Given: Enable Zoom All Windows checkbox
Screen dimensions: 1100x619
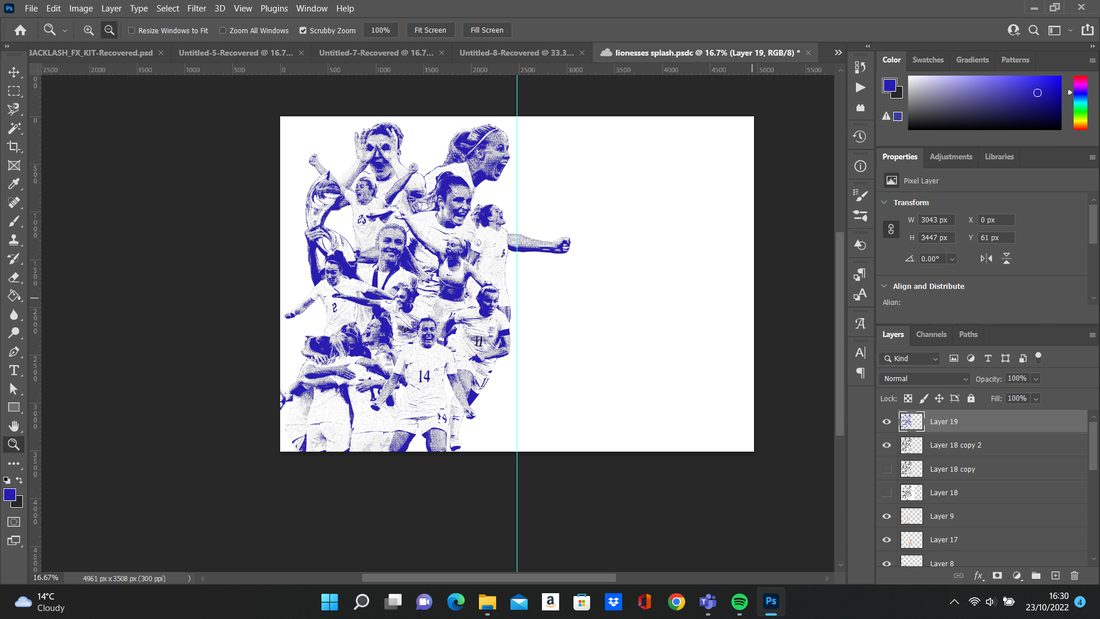Looking at the screenshot, I should (222, 31).
